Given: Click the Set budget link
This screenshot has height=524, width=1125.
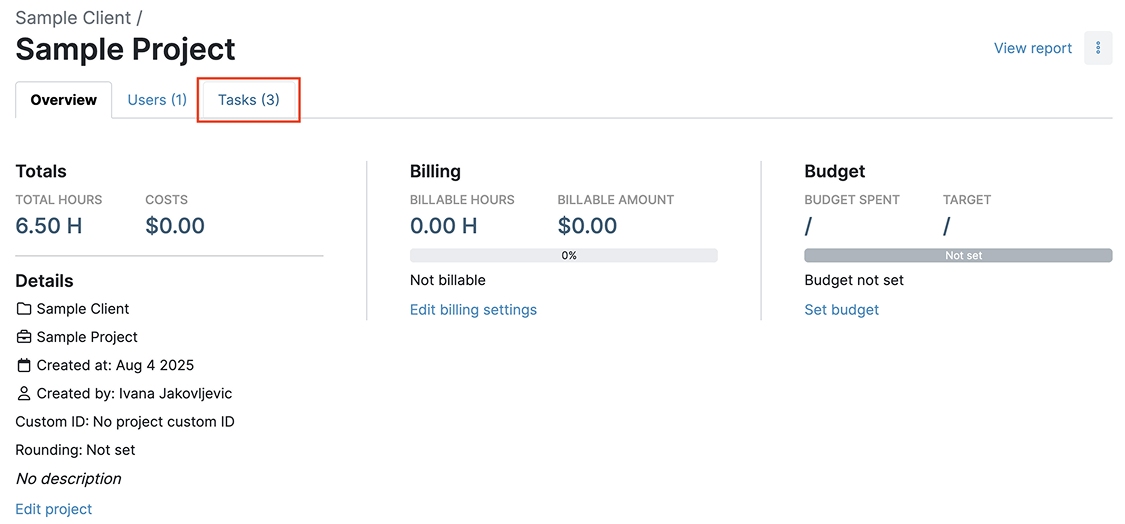Looking at the screenshot, I should [841, 310].
